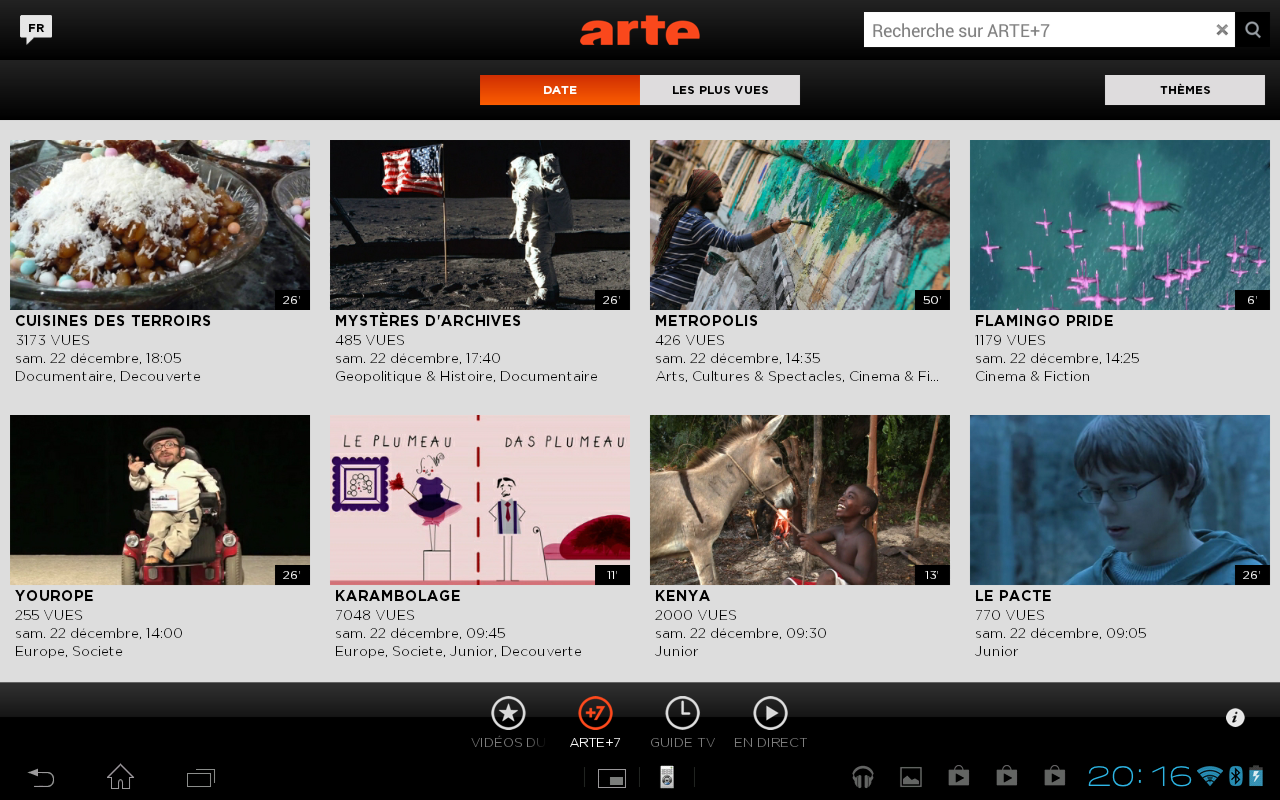Select the KARAMBOLAGE title text
This screenshot has height=800, width=1280.
[398, 596]
